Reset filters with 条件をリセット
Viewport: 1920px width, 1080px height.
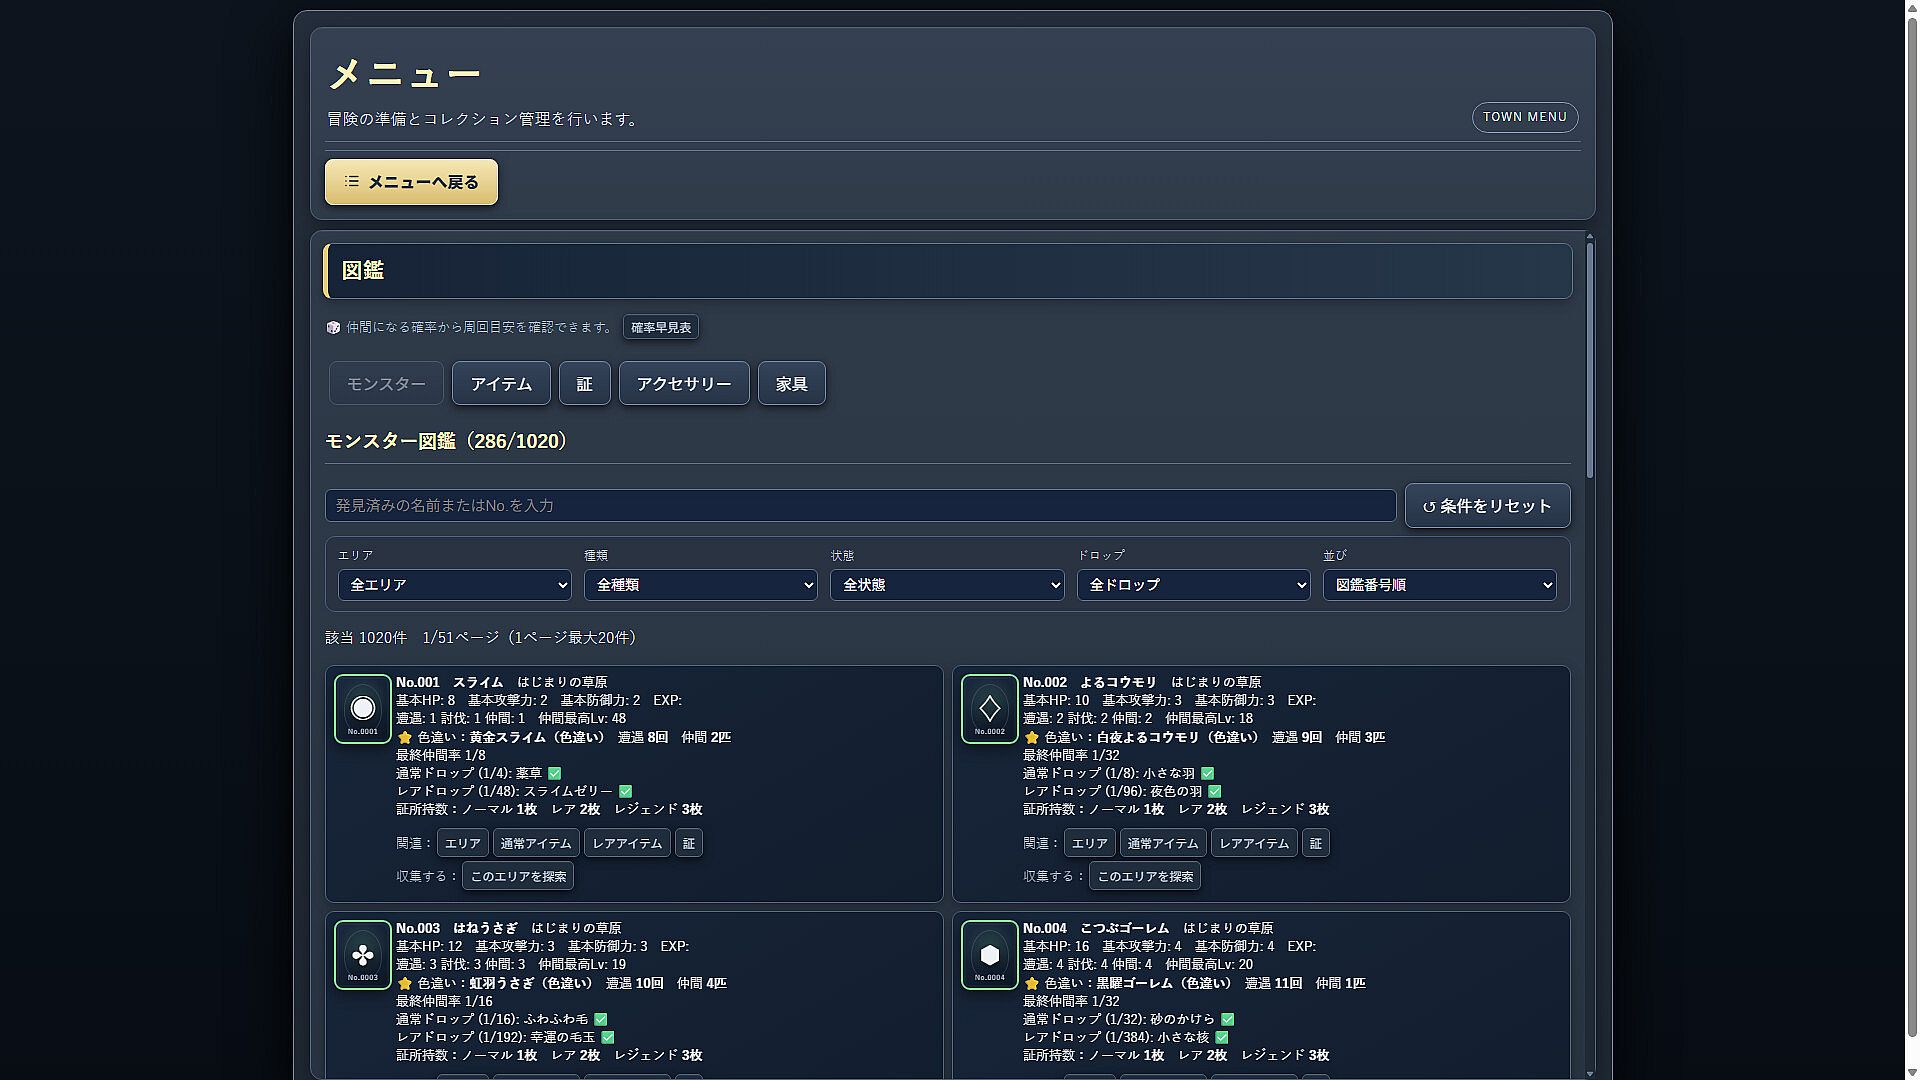pos(1487,506)
